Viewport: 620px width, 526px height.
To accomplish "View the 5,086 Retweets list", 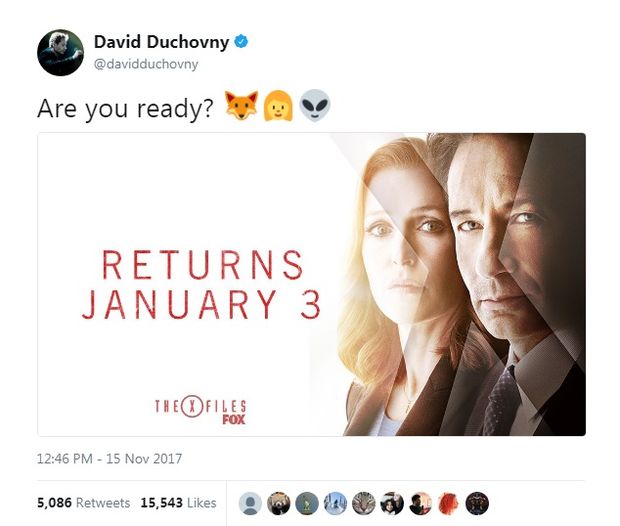I will click(83, 503).
